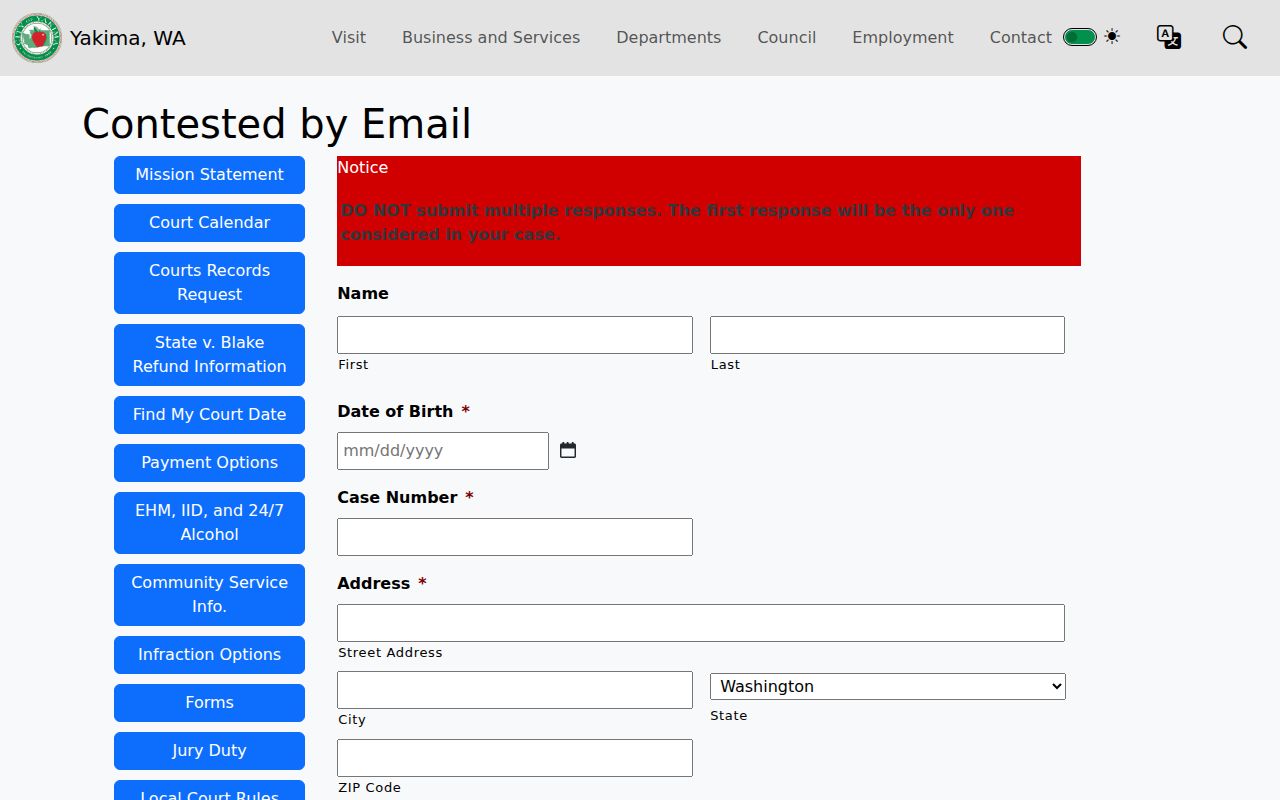The height and width of the screenshot is (800, 1280).
Task: Go to the Forms page
Action: click(x=209, y=703)
